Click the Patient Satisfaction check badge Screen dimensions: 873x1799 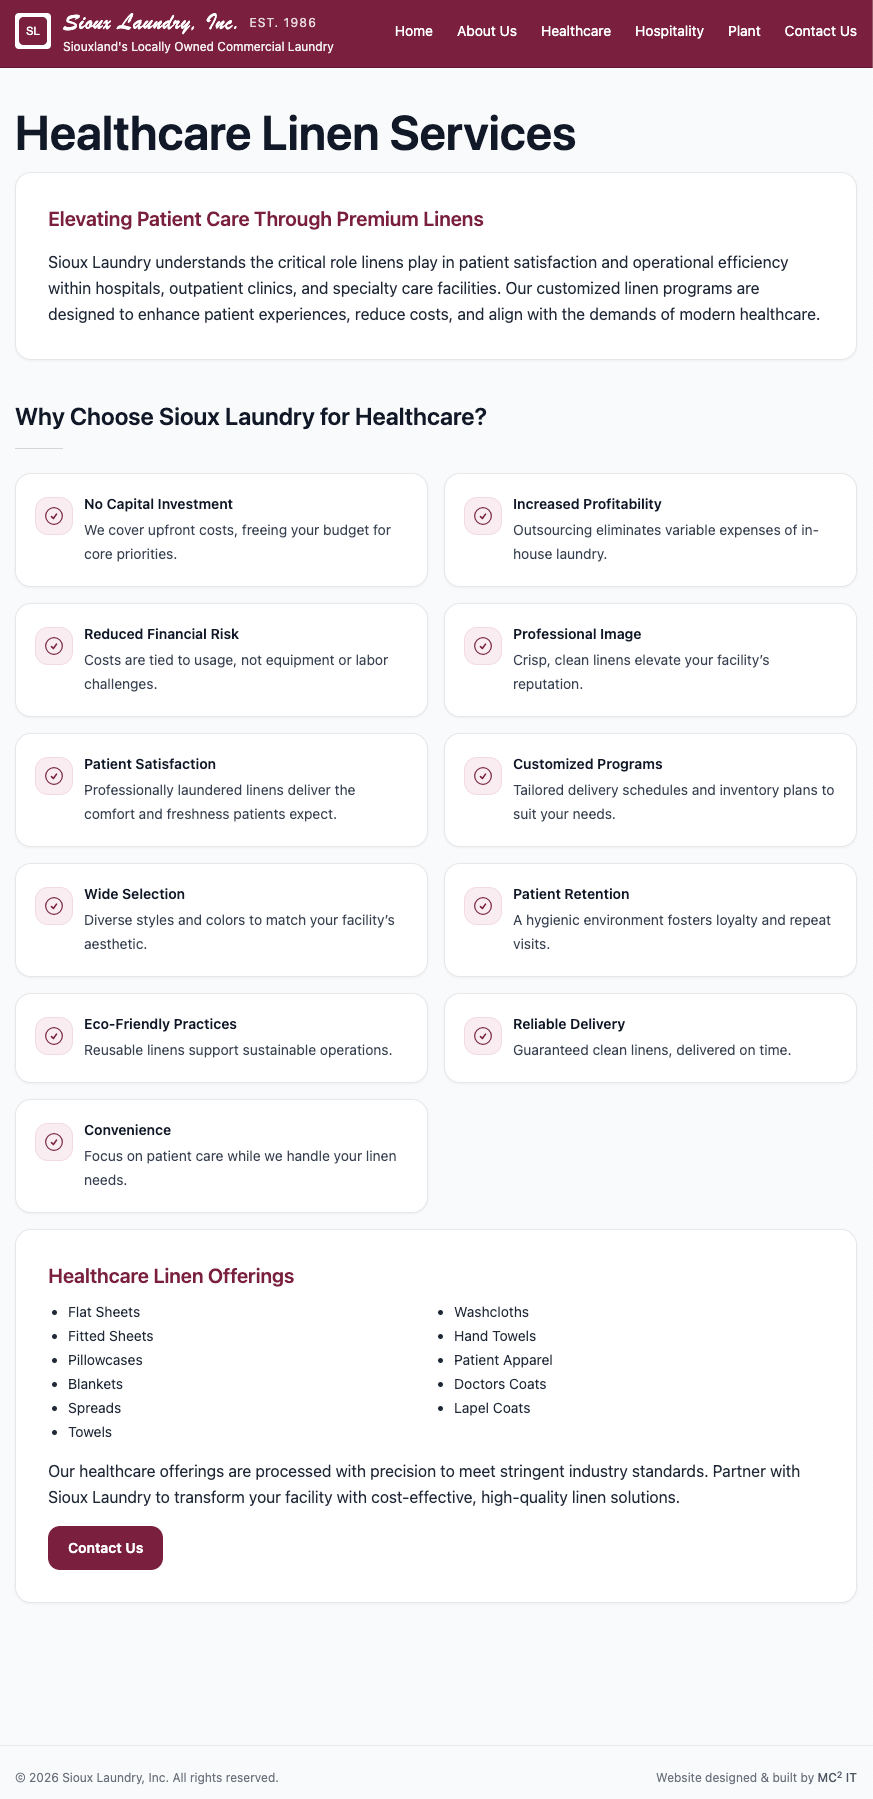click(54, 776)
